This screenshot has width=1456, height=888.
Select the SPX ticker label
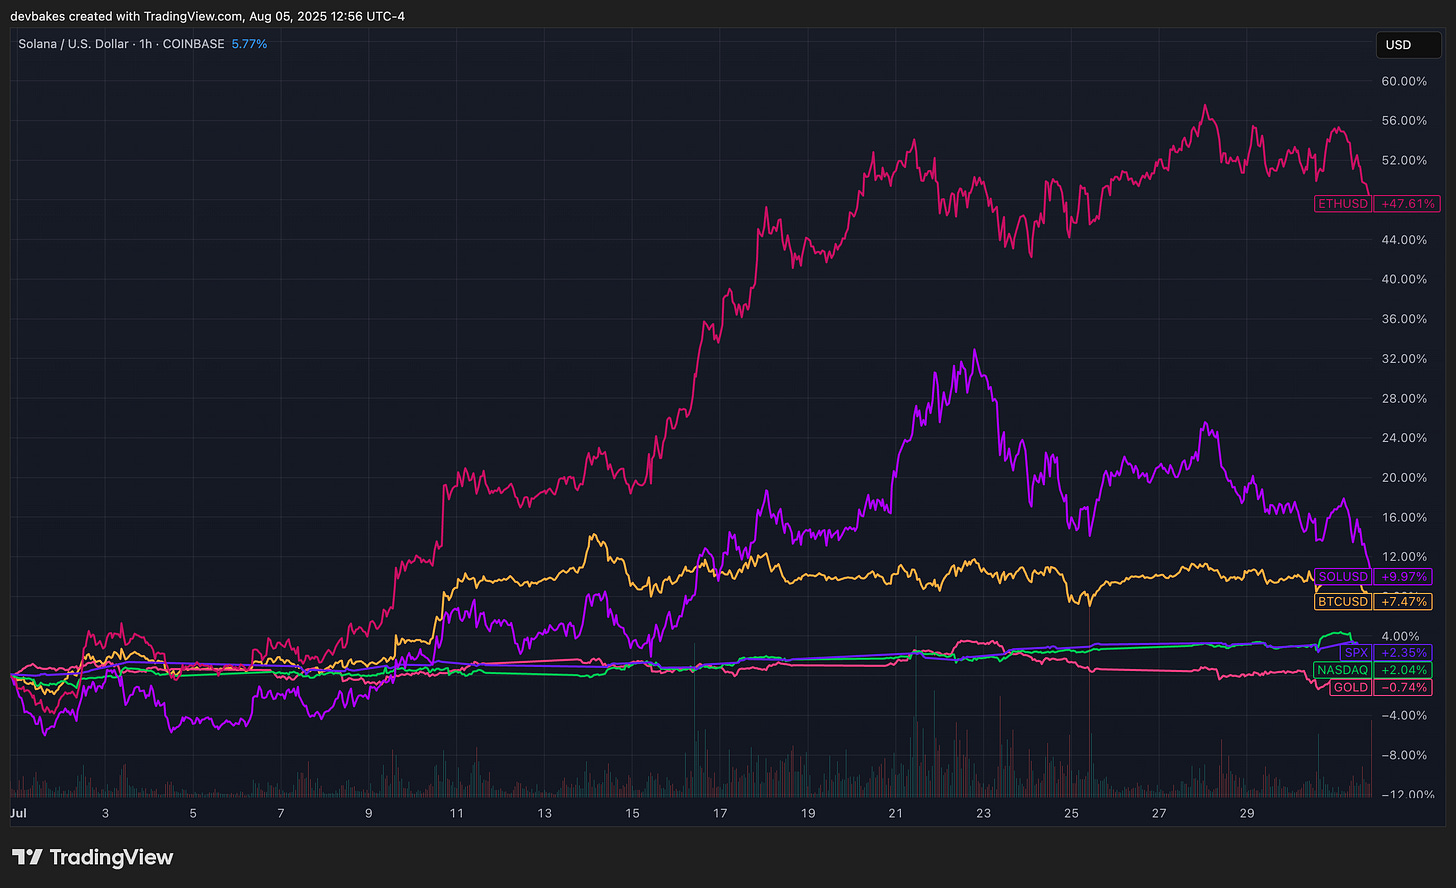1356,653
